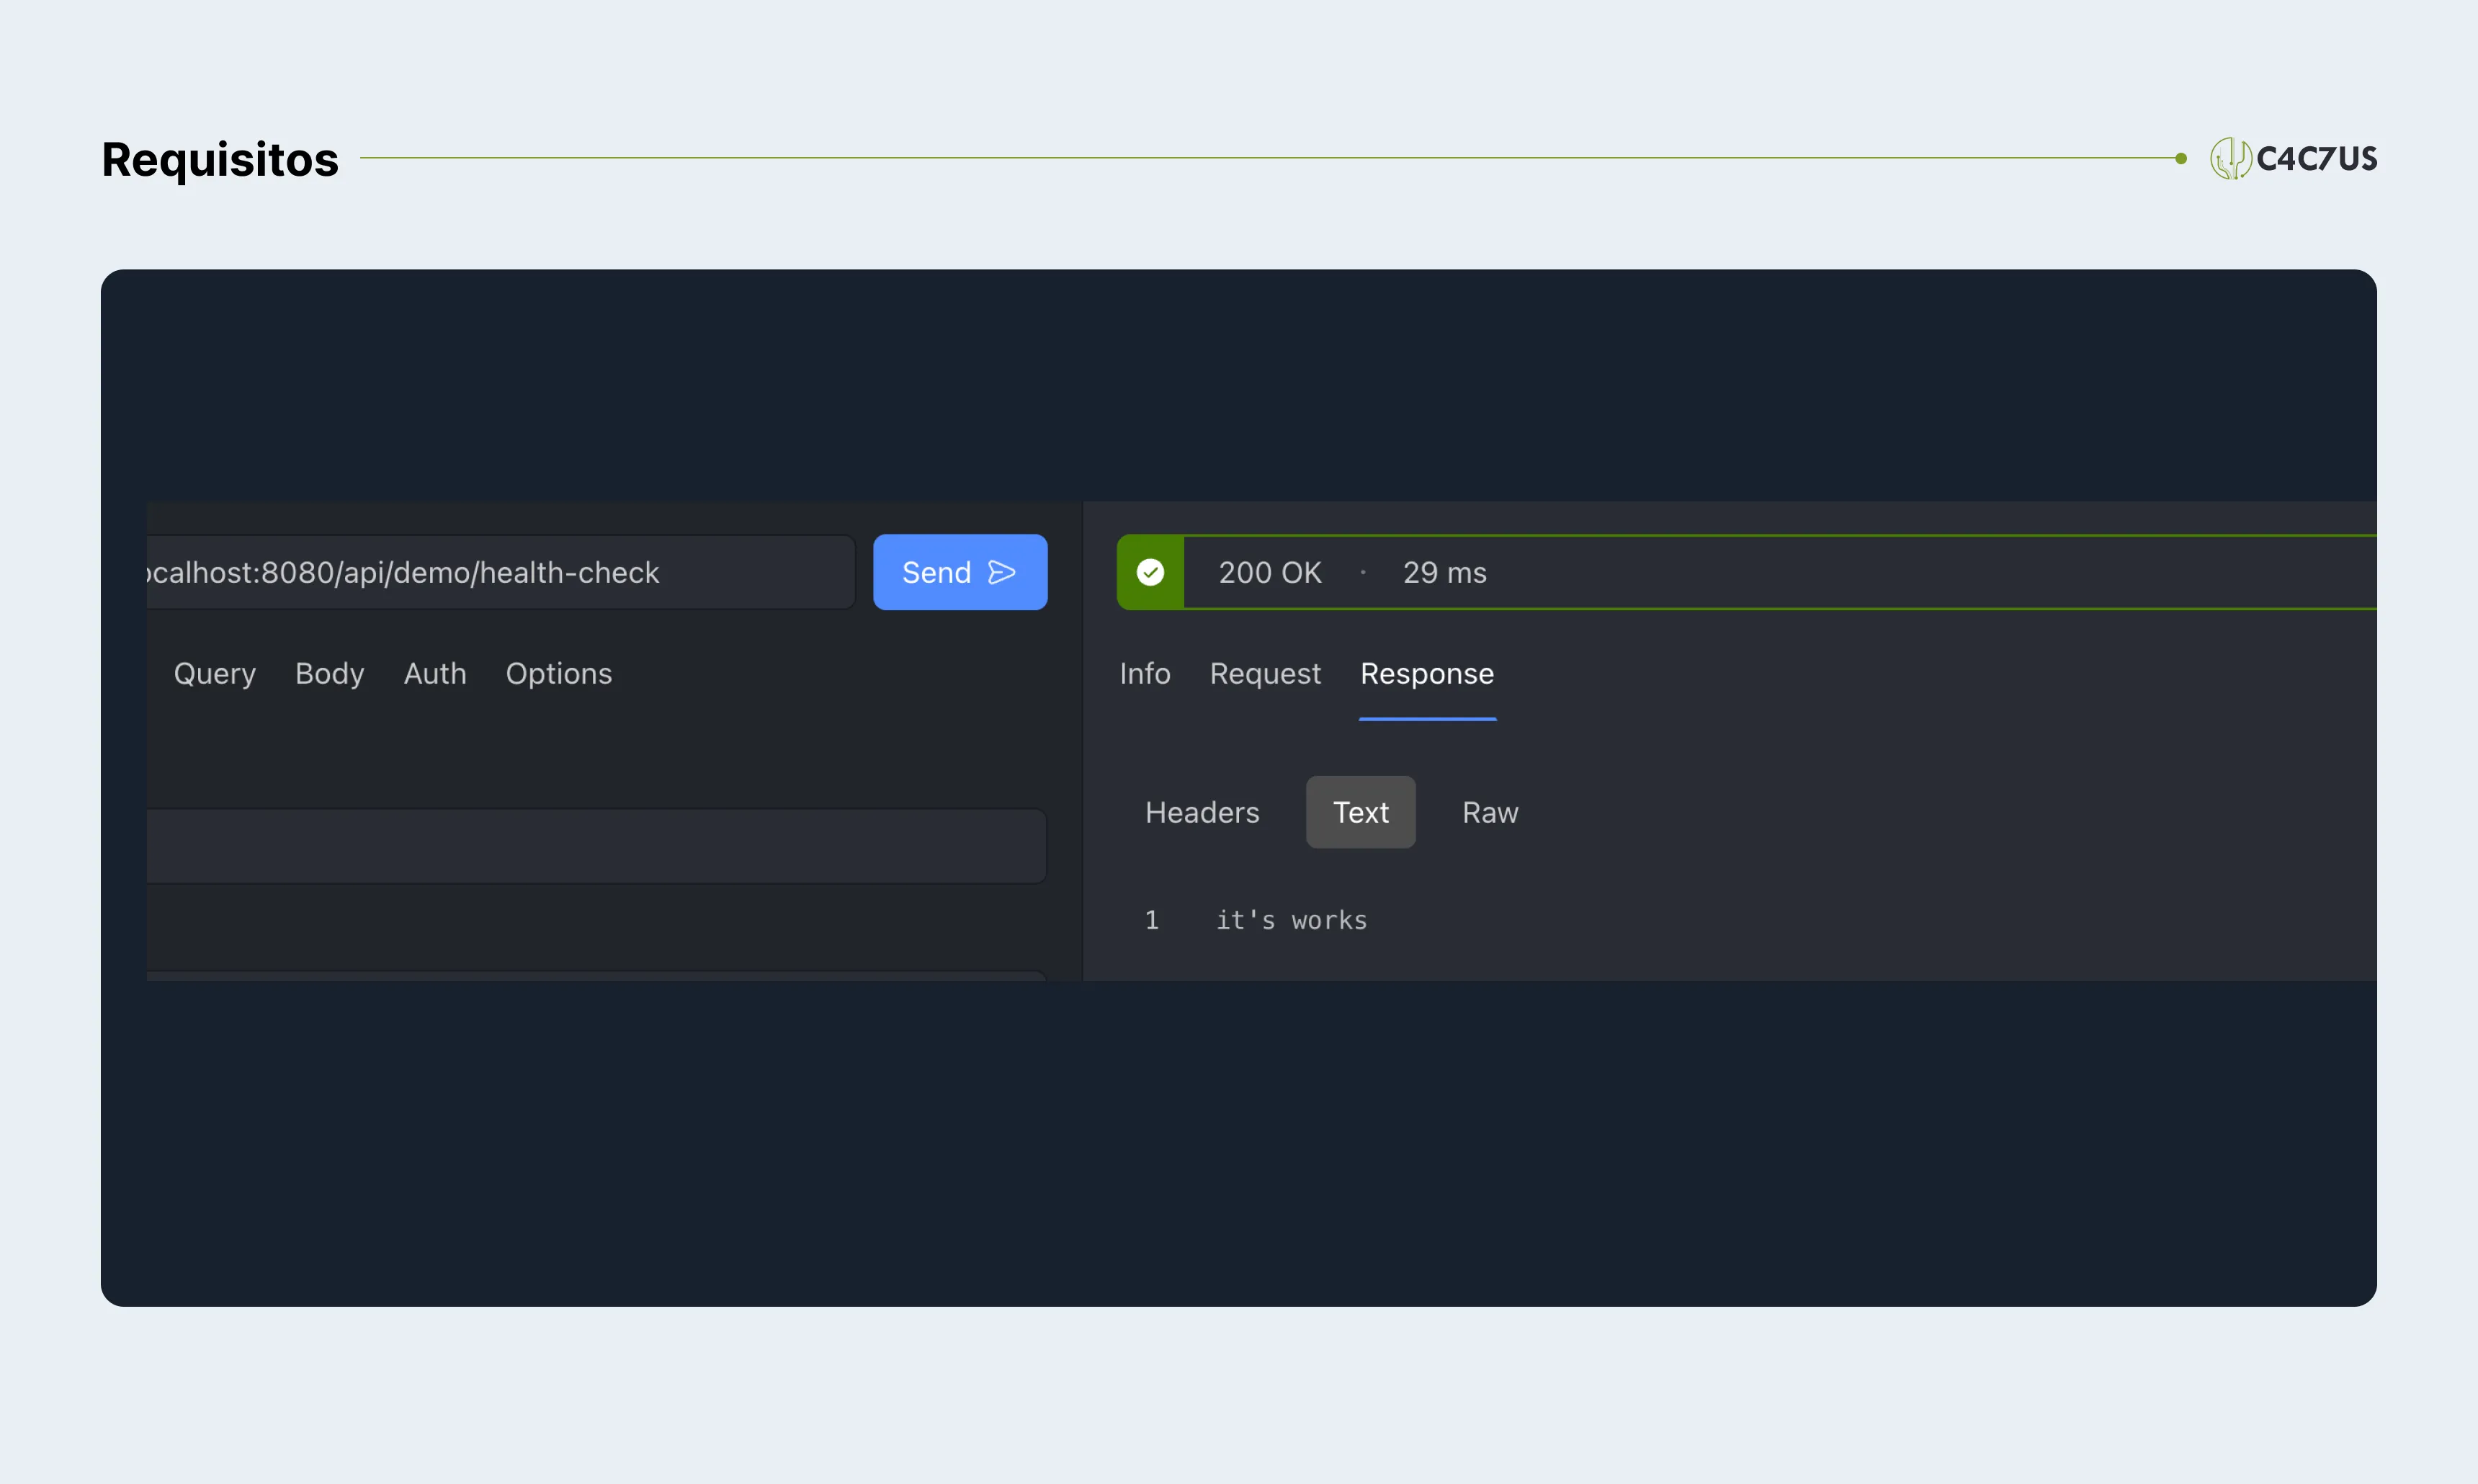Image resolution: width=2478 pixels, height=1484 pixels.
Task: Select the Response tab
Action: point(1427,674)
